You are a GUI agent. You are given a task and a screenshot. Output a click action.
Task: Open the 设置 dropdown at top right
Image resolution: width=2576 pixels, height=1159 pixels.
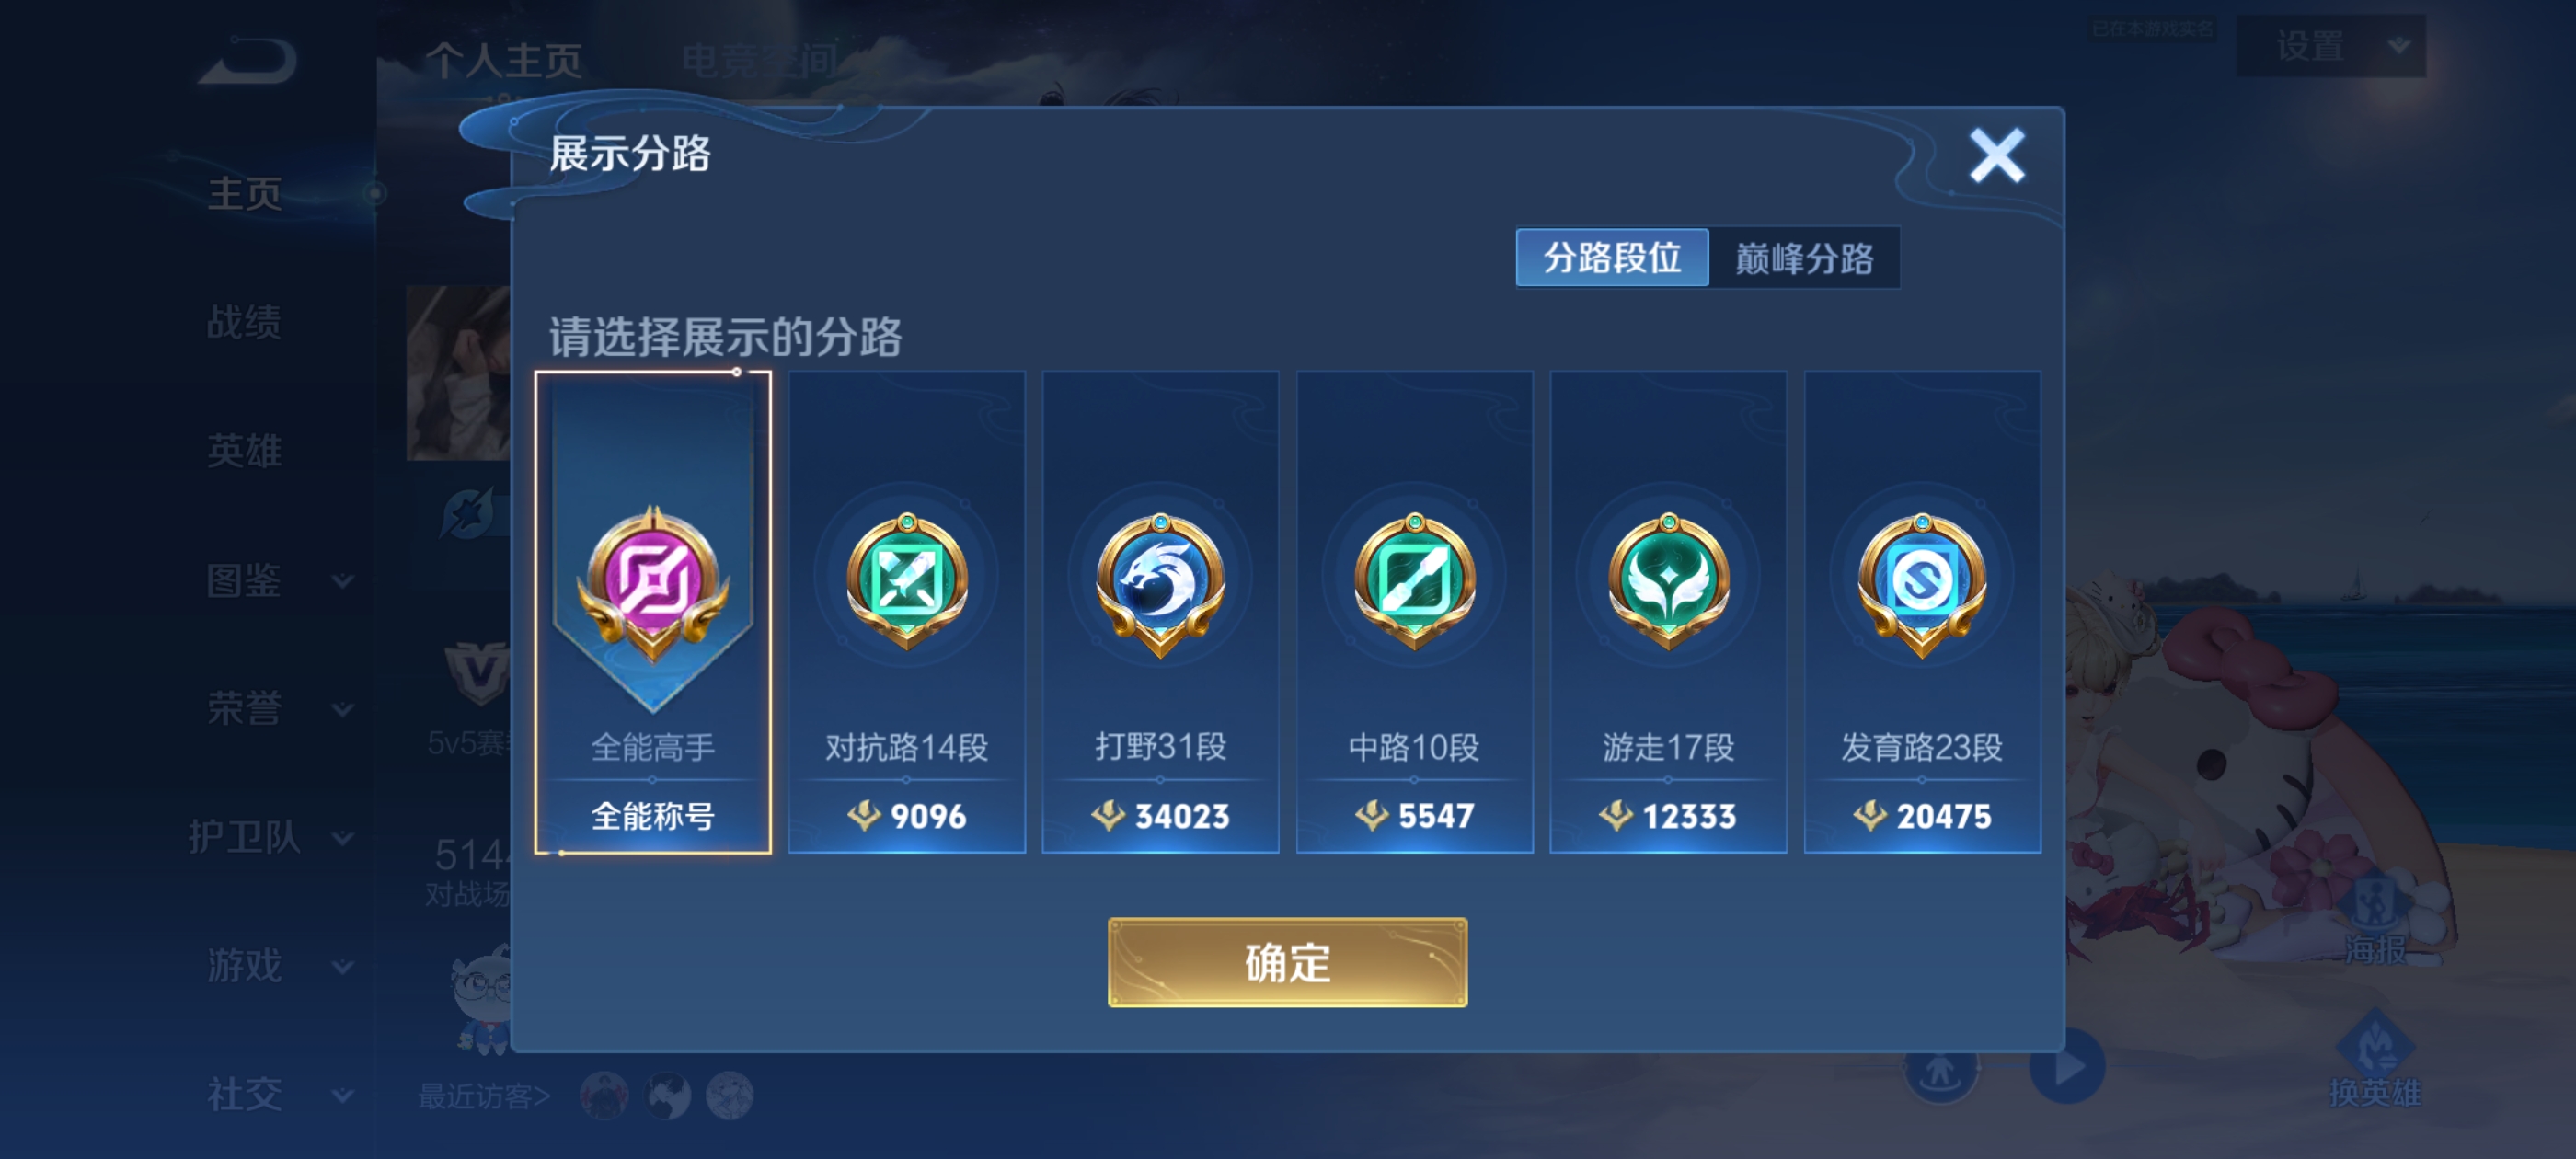point(2330,46)
